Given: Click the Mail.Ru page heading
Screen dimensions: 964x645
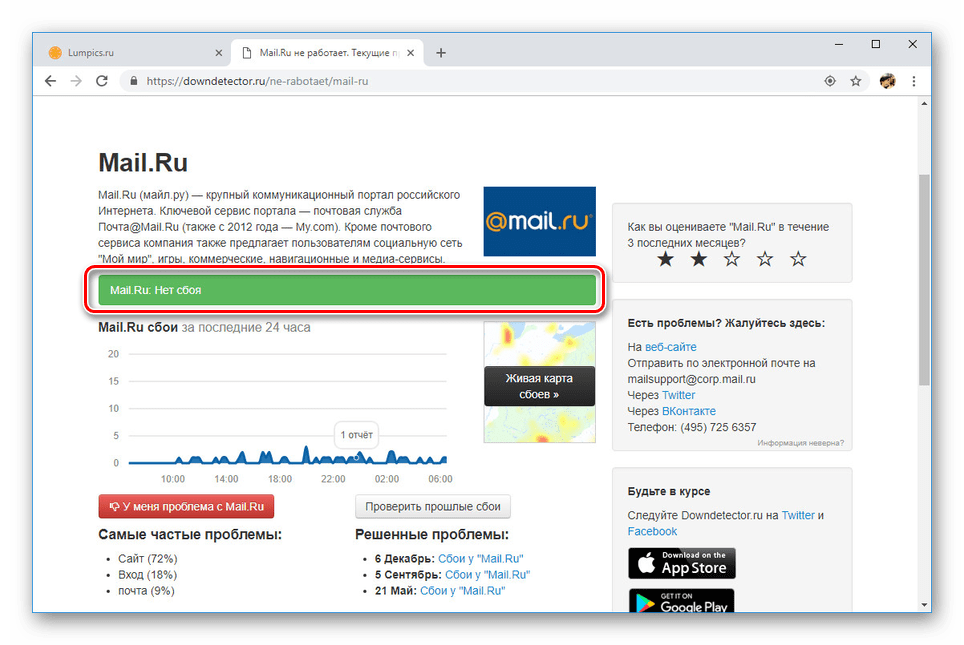Looking at the screenshot, I should pos(143,163).
